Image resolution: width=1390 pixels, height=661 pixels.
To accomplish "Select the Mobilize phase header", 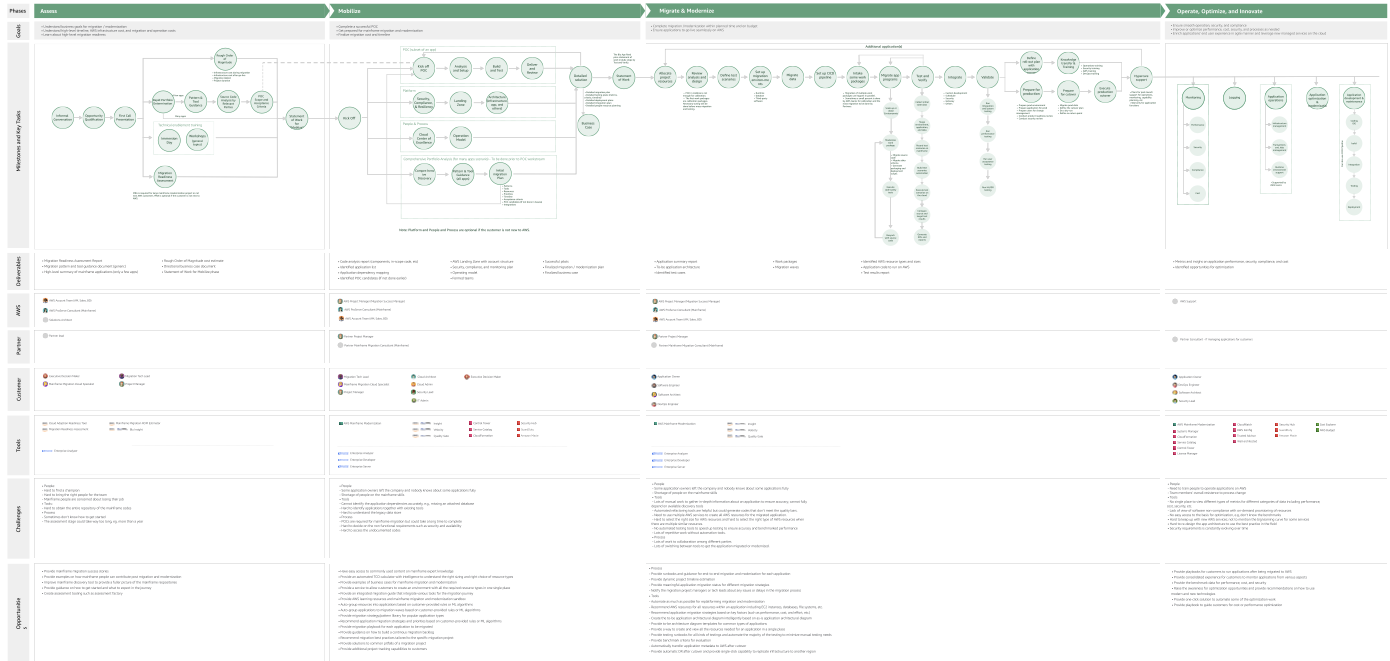I will pos(490,9).
